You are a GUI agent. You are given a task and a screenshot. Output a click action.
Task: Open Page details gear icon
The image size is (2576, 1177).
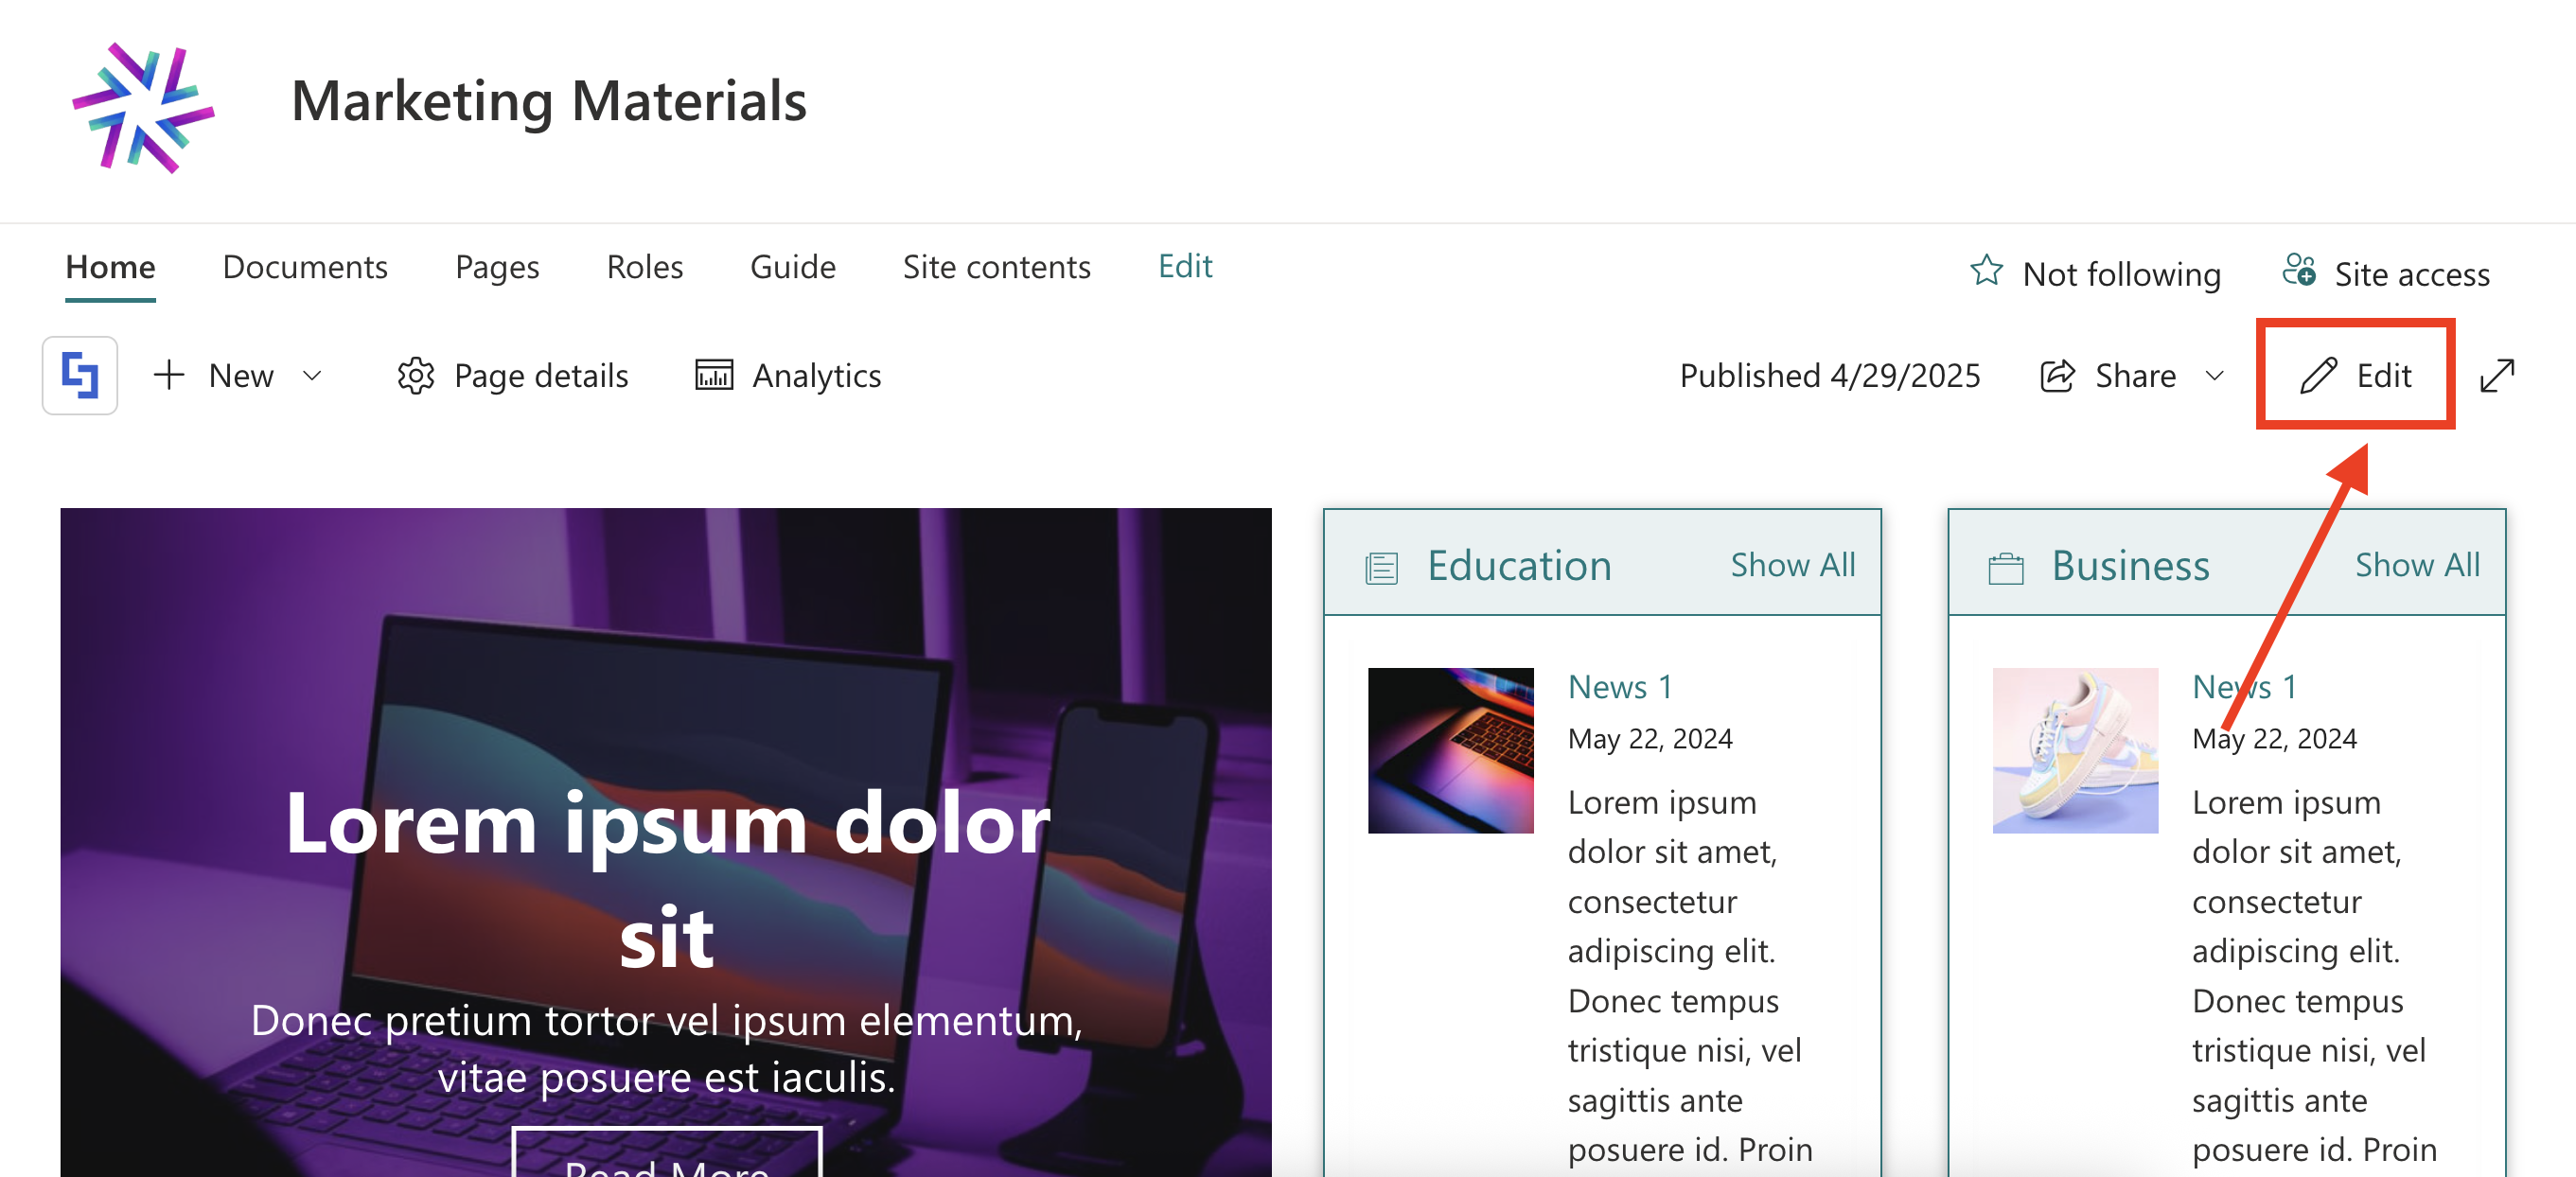coord(416,375)
